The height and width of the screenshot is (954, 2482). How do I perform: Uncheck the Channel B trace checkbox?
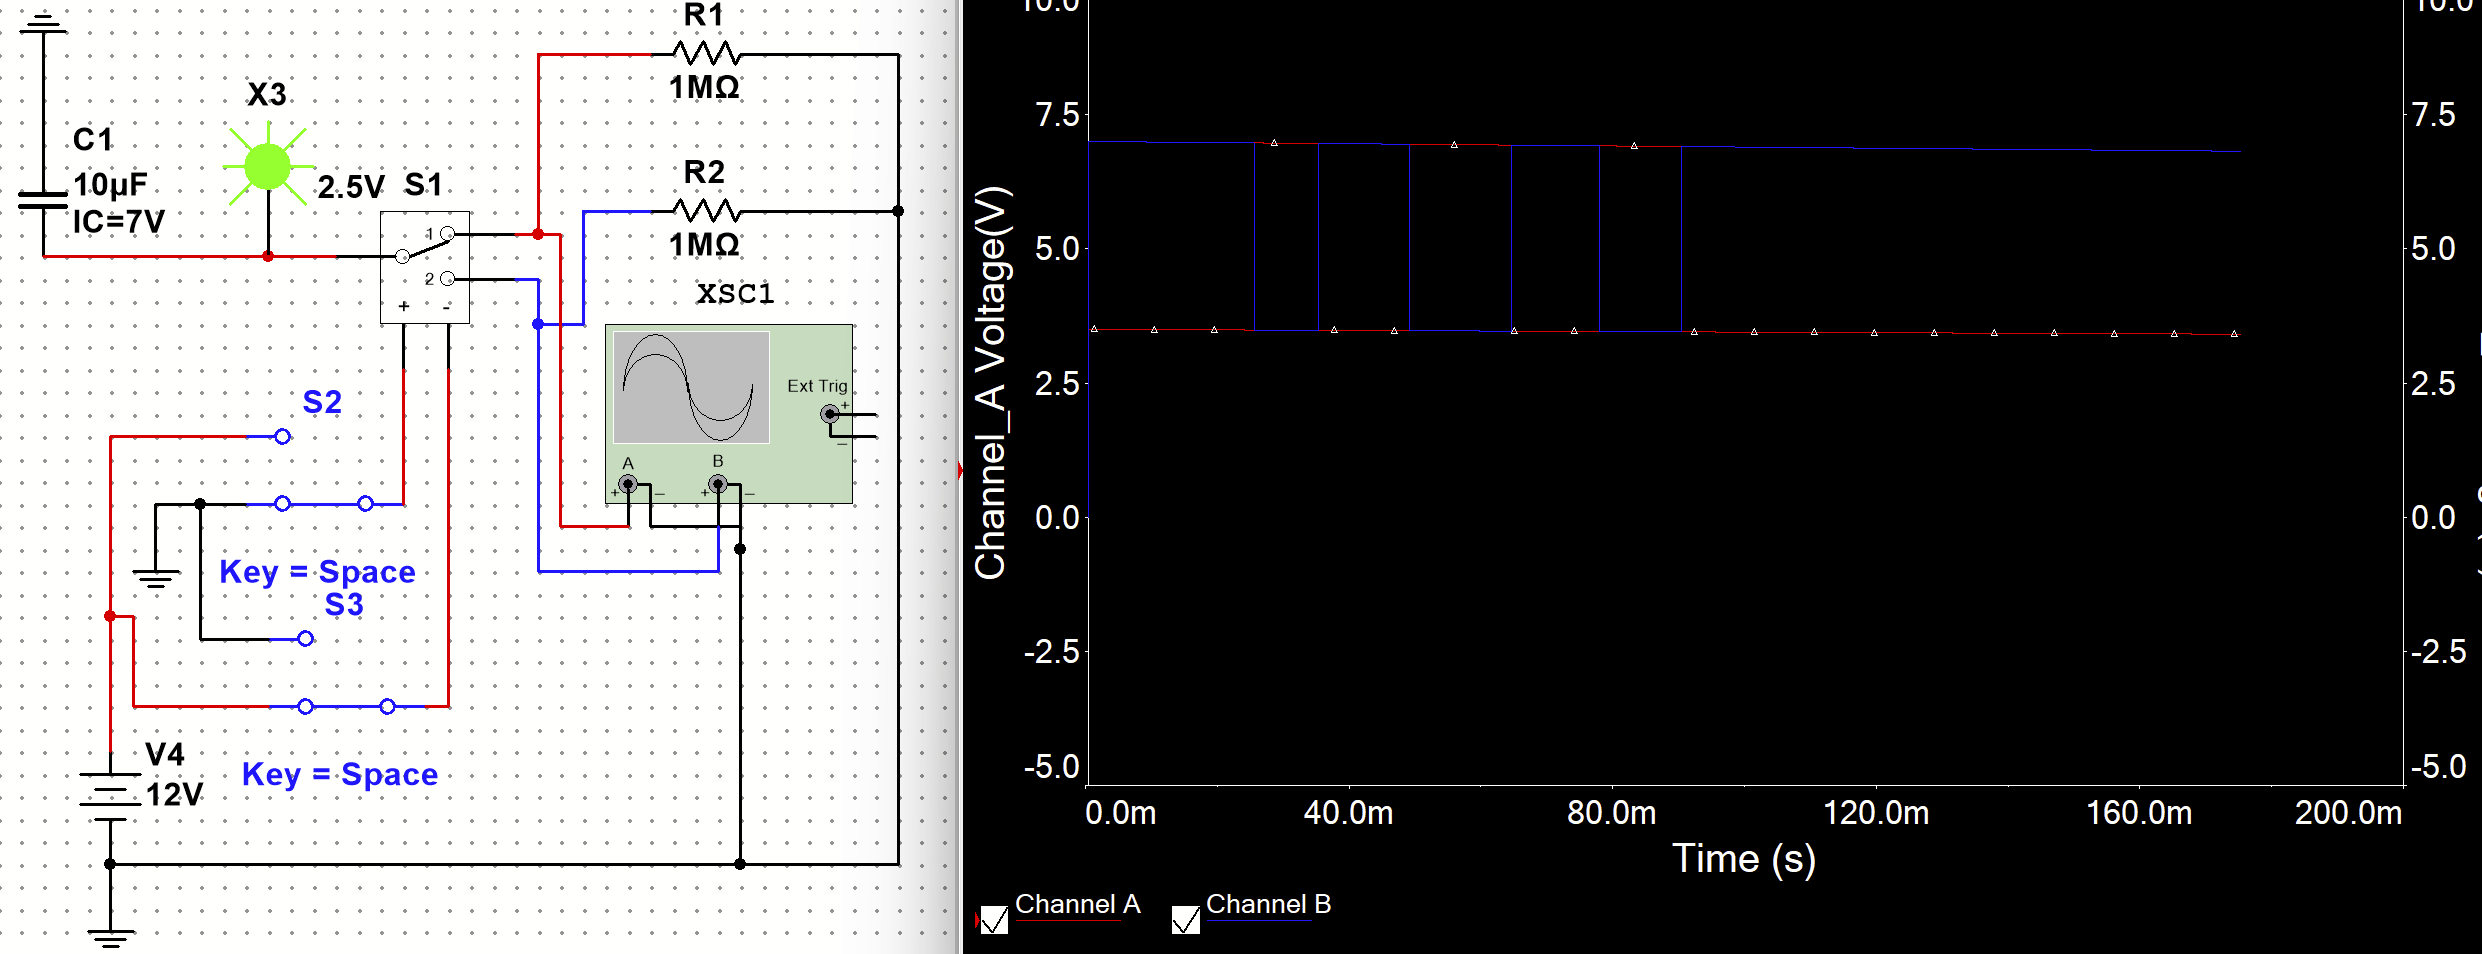pos(1185,920)
